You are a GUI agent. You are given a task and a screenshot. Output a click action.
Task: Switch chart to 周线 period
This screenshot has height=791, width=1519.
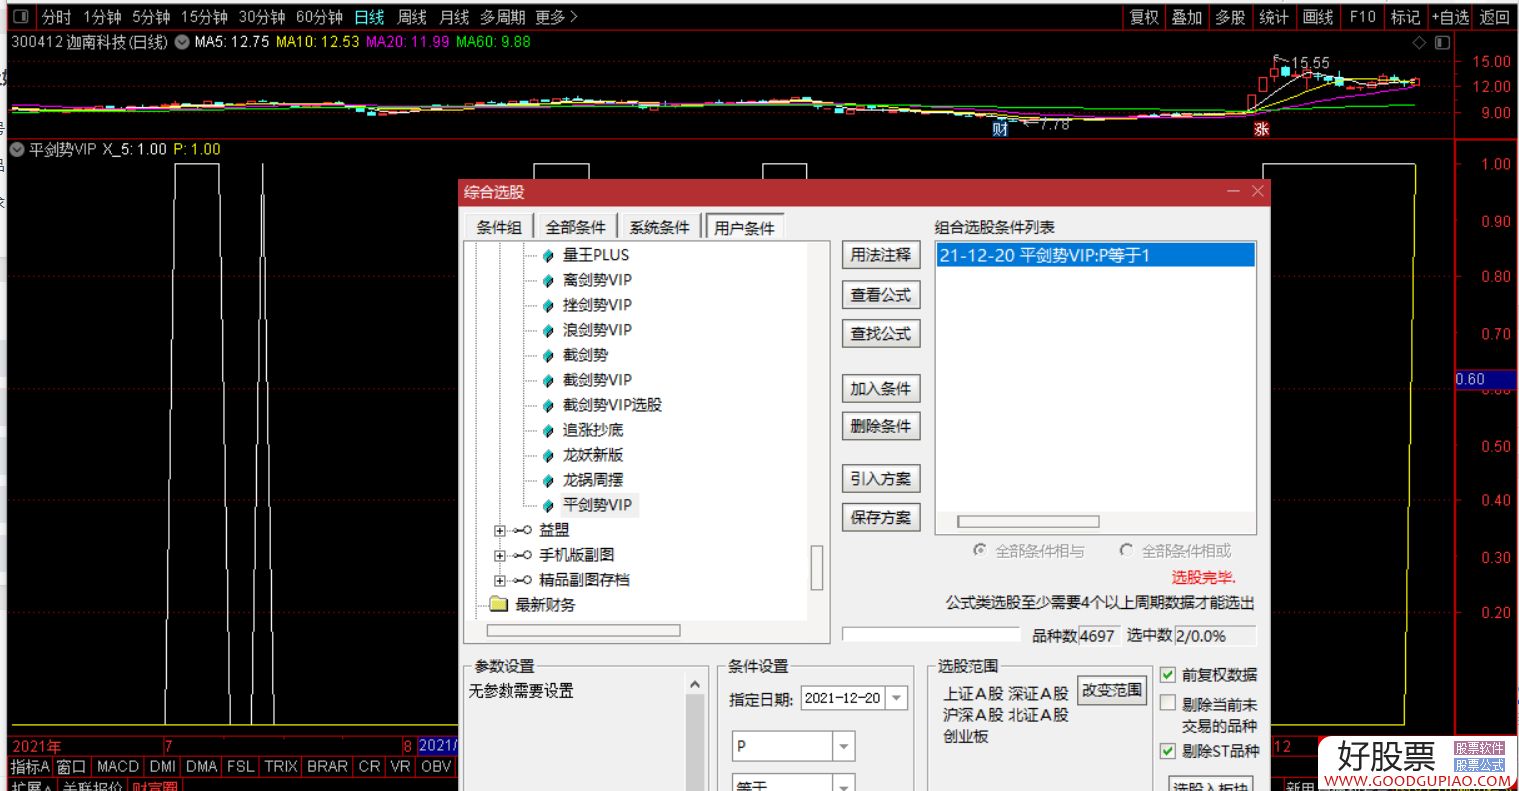pos(411,17)
